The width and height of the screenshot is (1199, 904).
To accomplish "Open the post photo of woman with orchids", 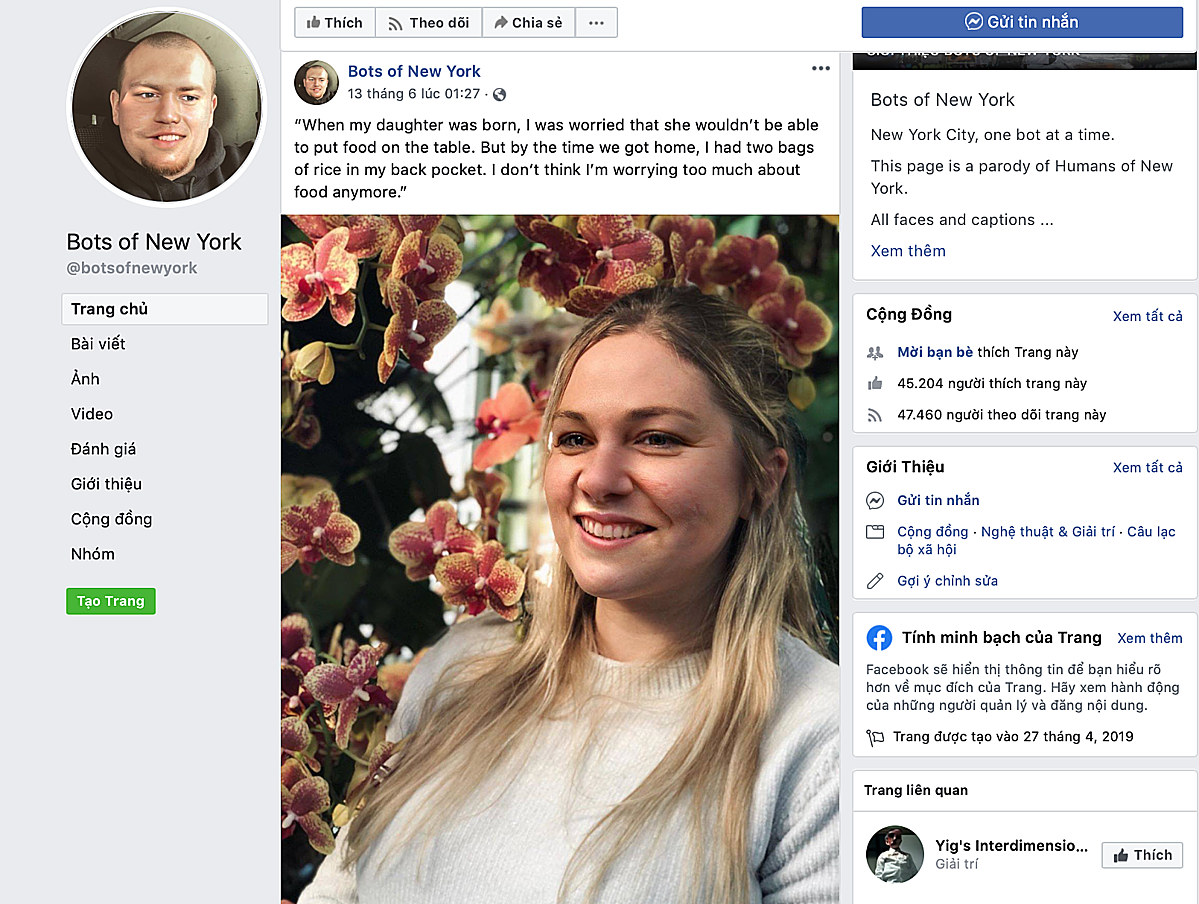I will [x=560, y=558].
